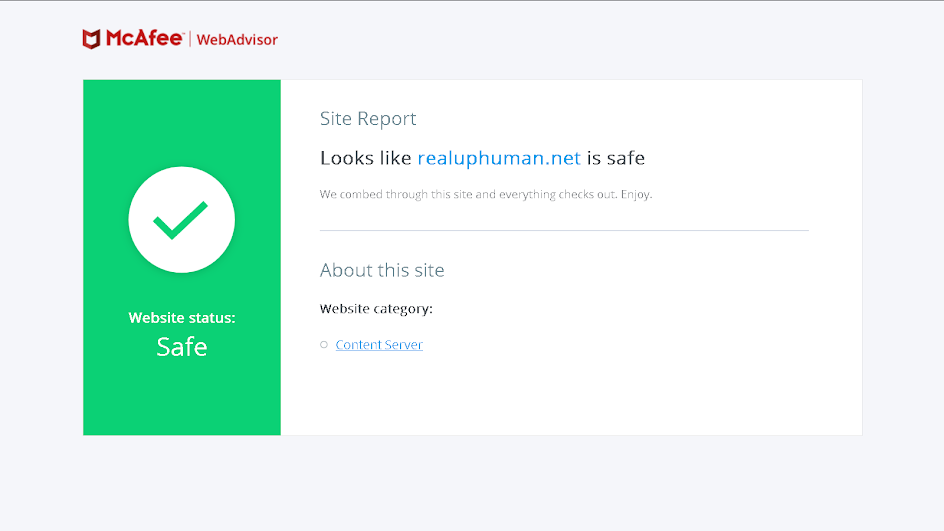
Task: Click the large Safe status text
Action: [x=182, y=347]
